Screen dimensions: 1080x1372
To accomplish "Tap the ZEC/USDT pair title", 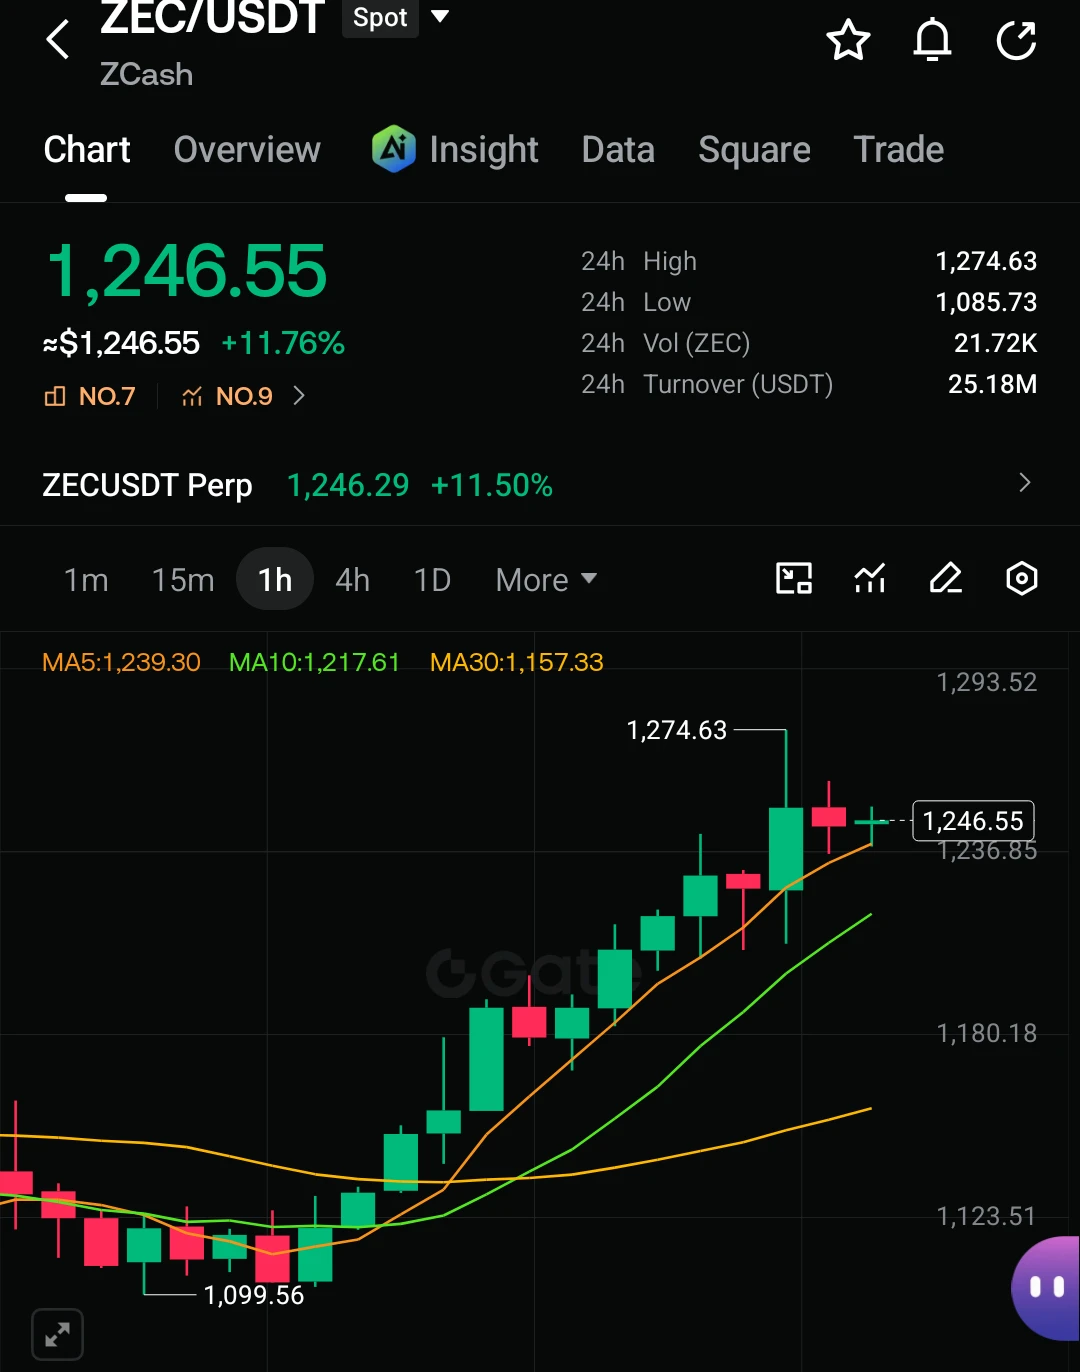I will [213, 18].
